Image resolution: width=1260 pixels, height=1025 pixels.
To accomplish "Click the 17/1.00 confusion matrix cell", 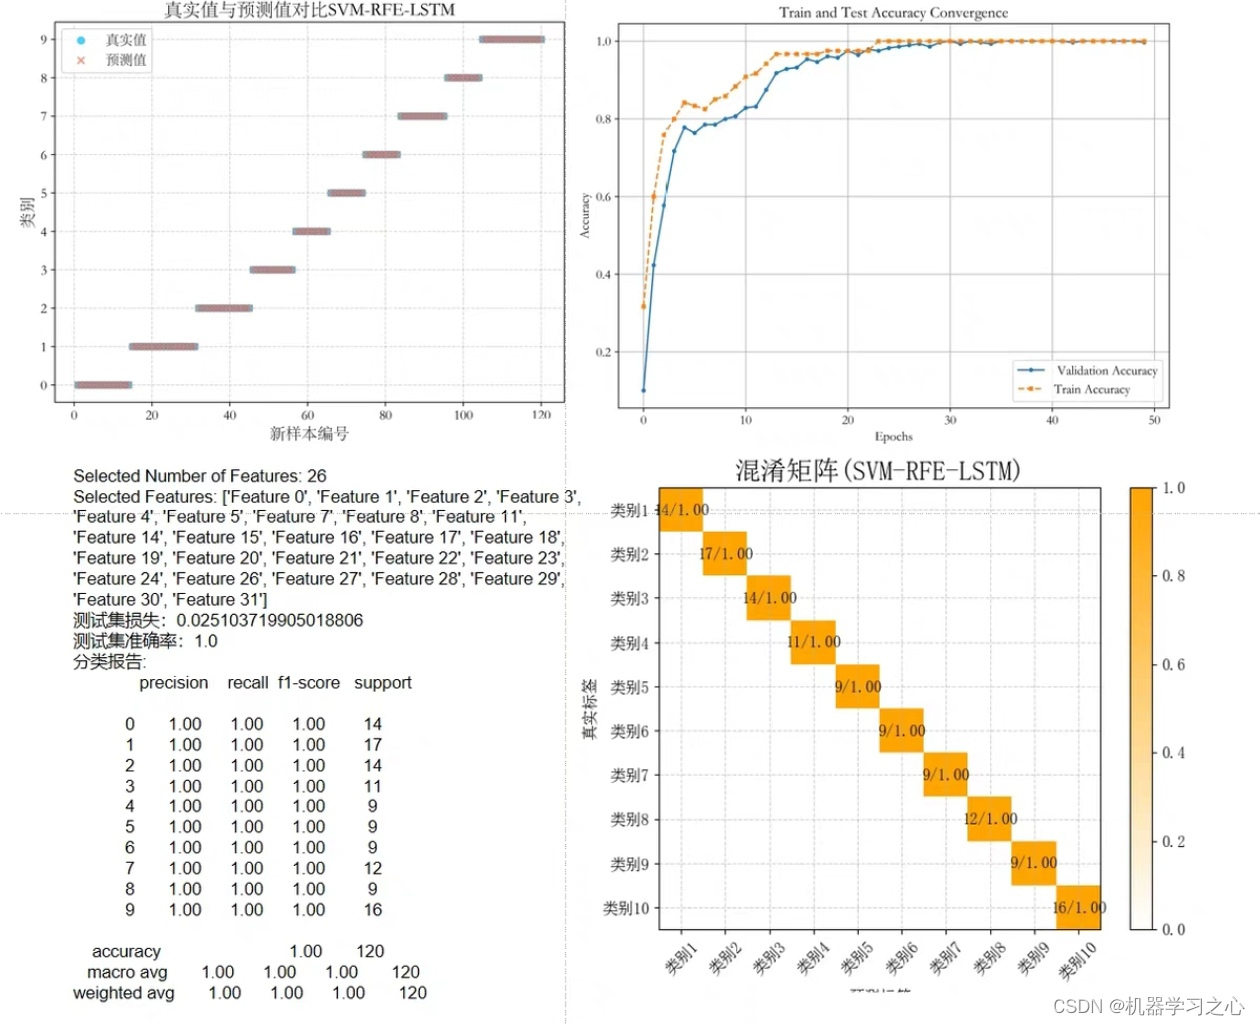I will click(725, 554).
